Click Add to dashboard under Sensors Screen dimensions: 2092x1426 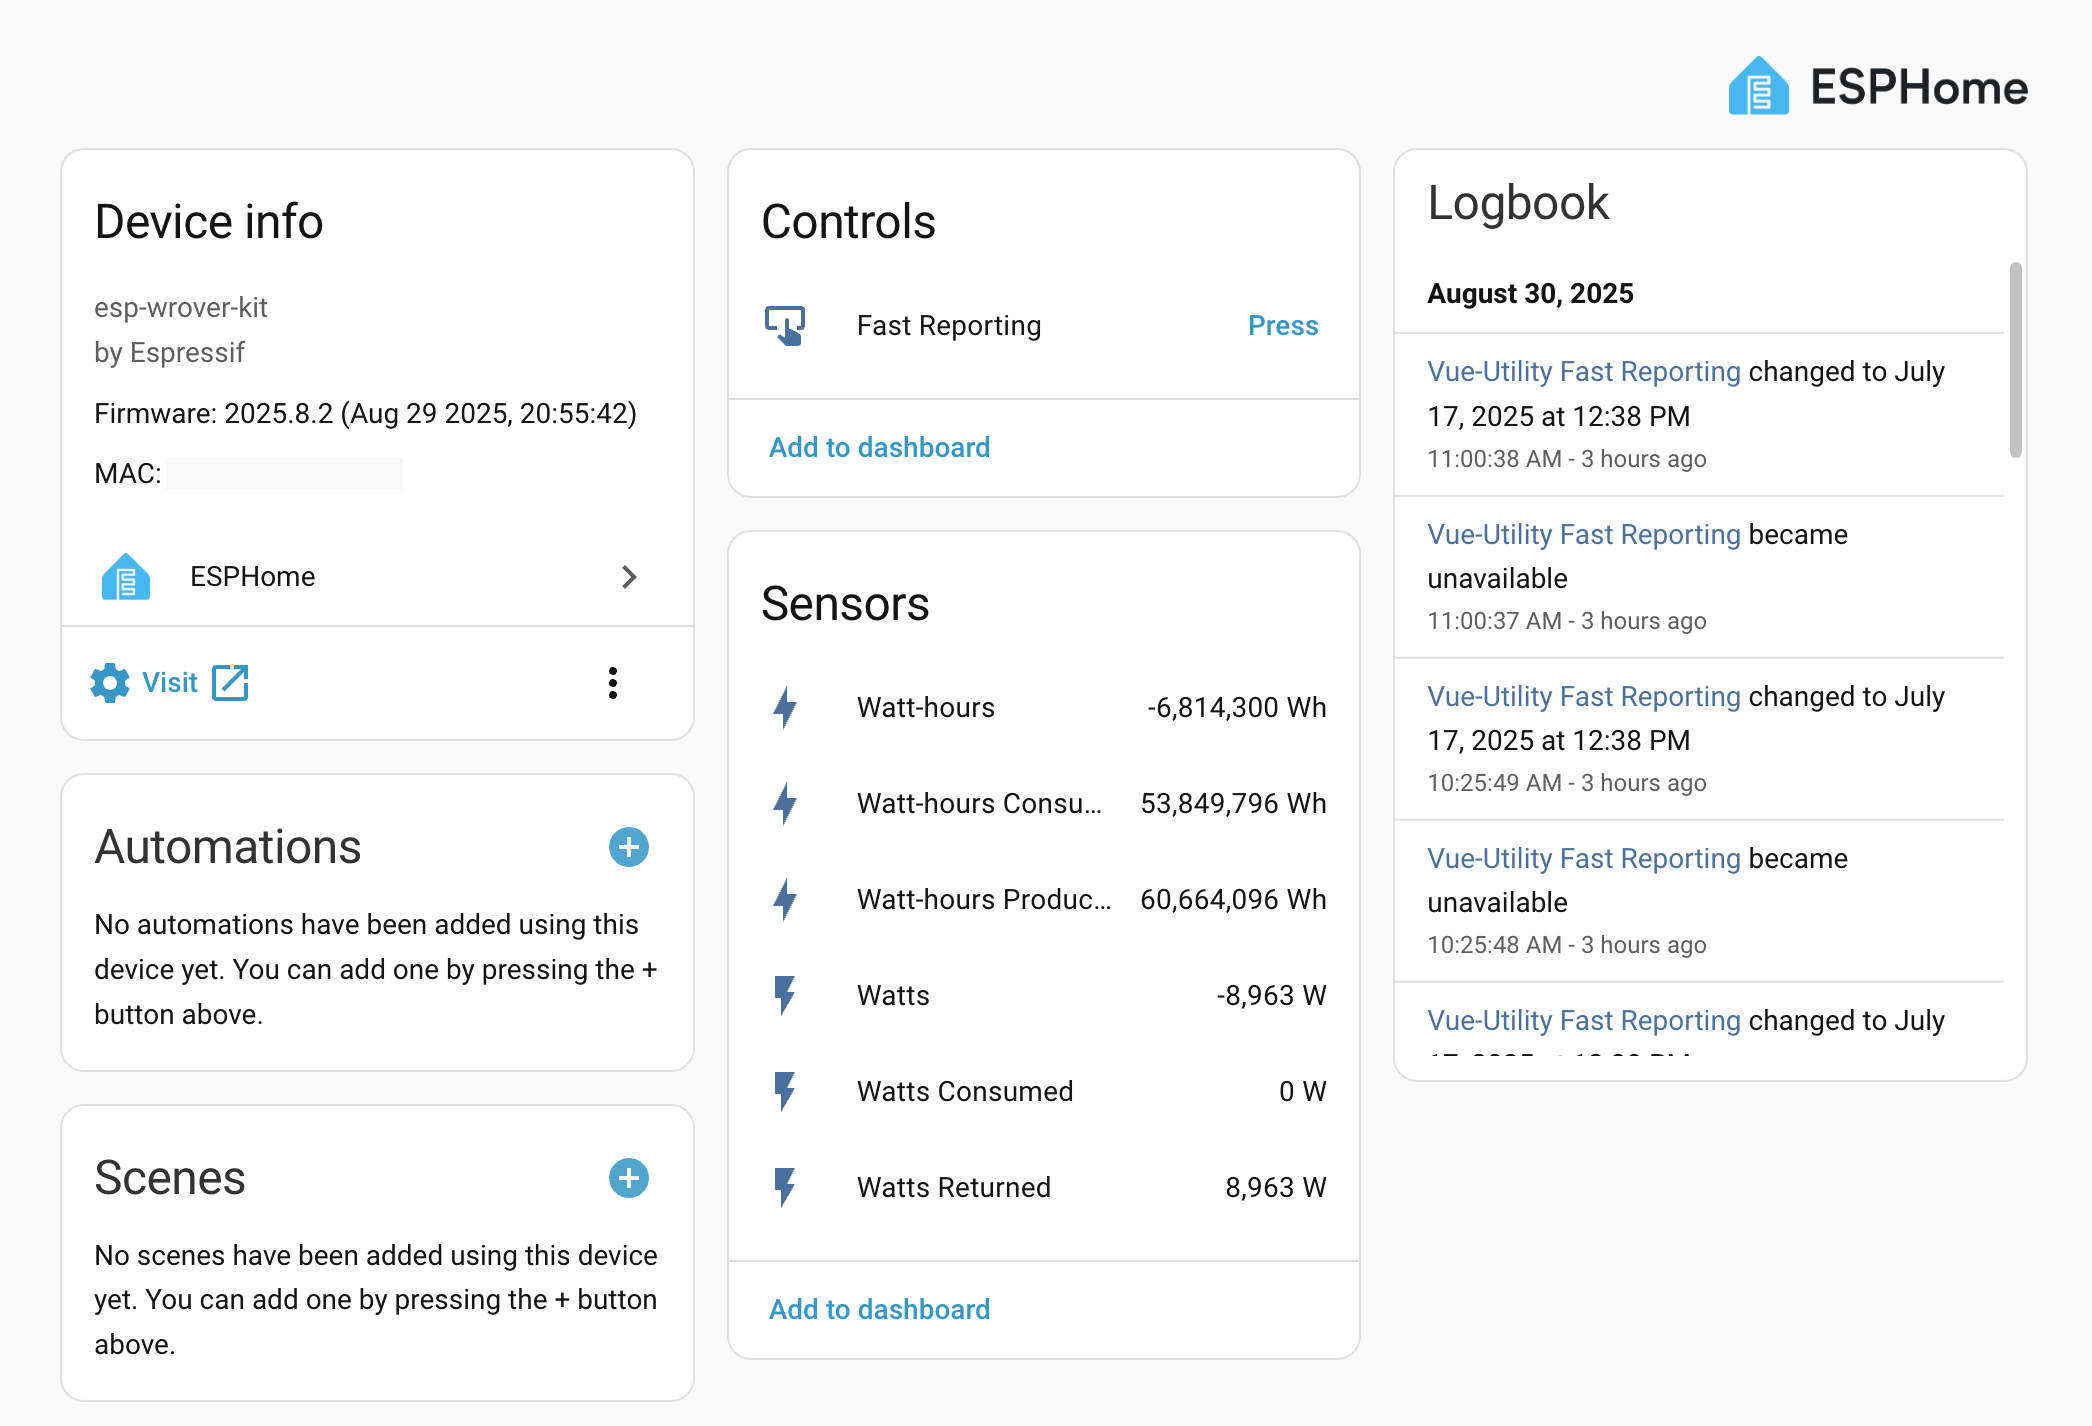879,1309
